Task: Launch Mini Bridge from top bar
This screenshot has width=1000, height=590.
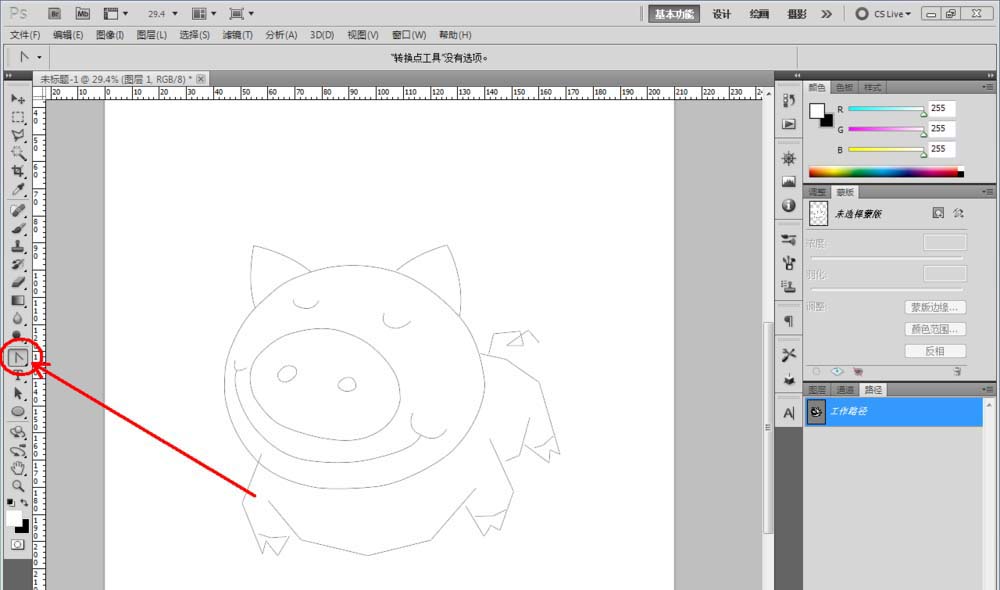Action: [x=83, y=13]
